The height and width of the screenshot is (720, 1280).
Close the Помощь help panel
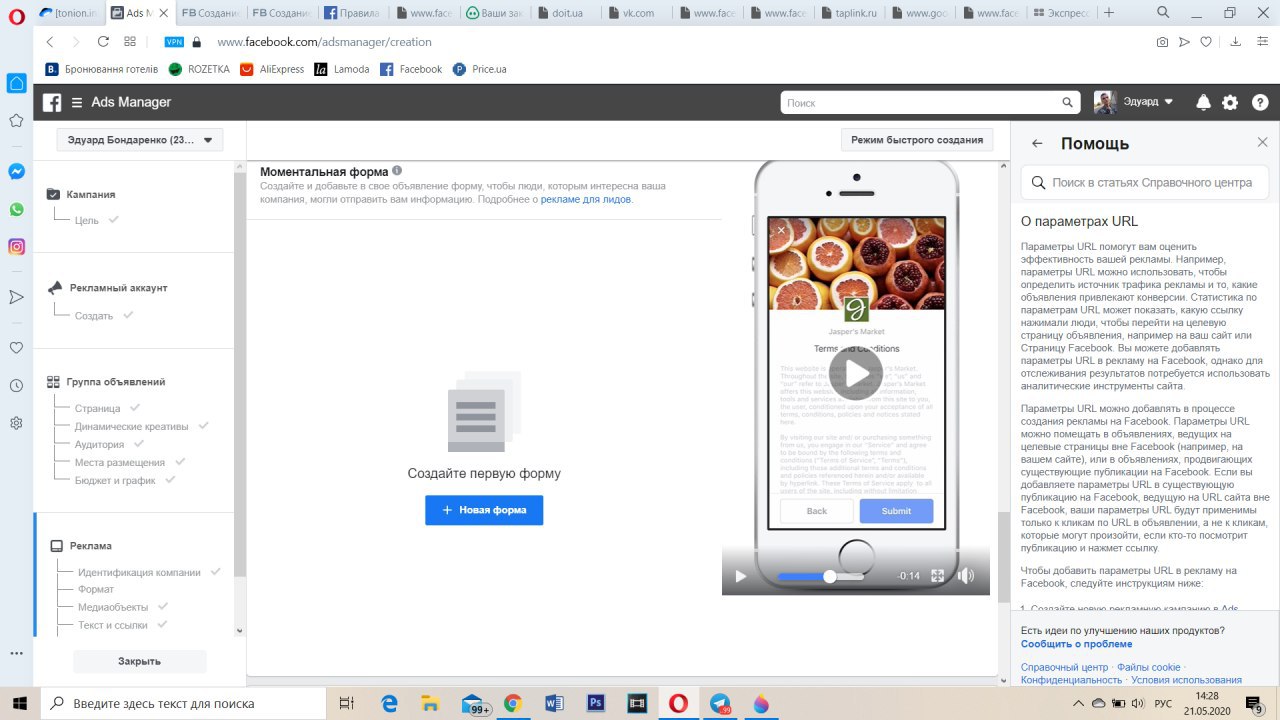[x=1262, y=143]
